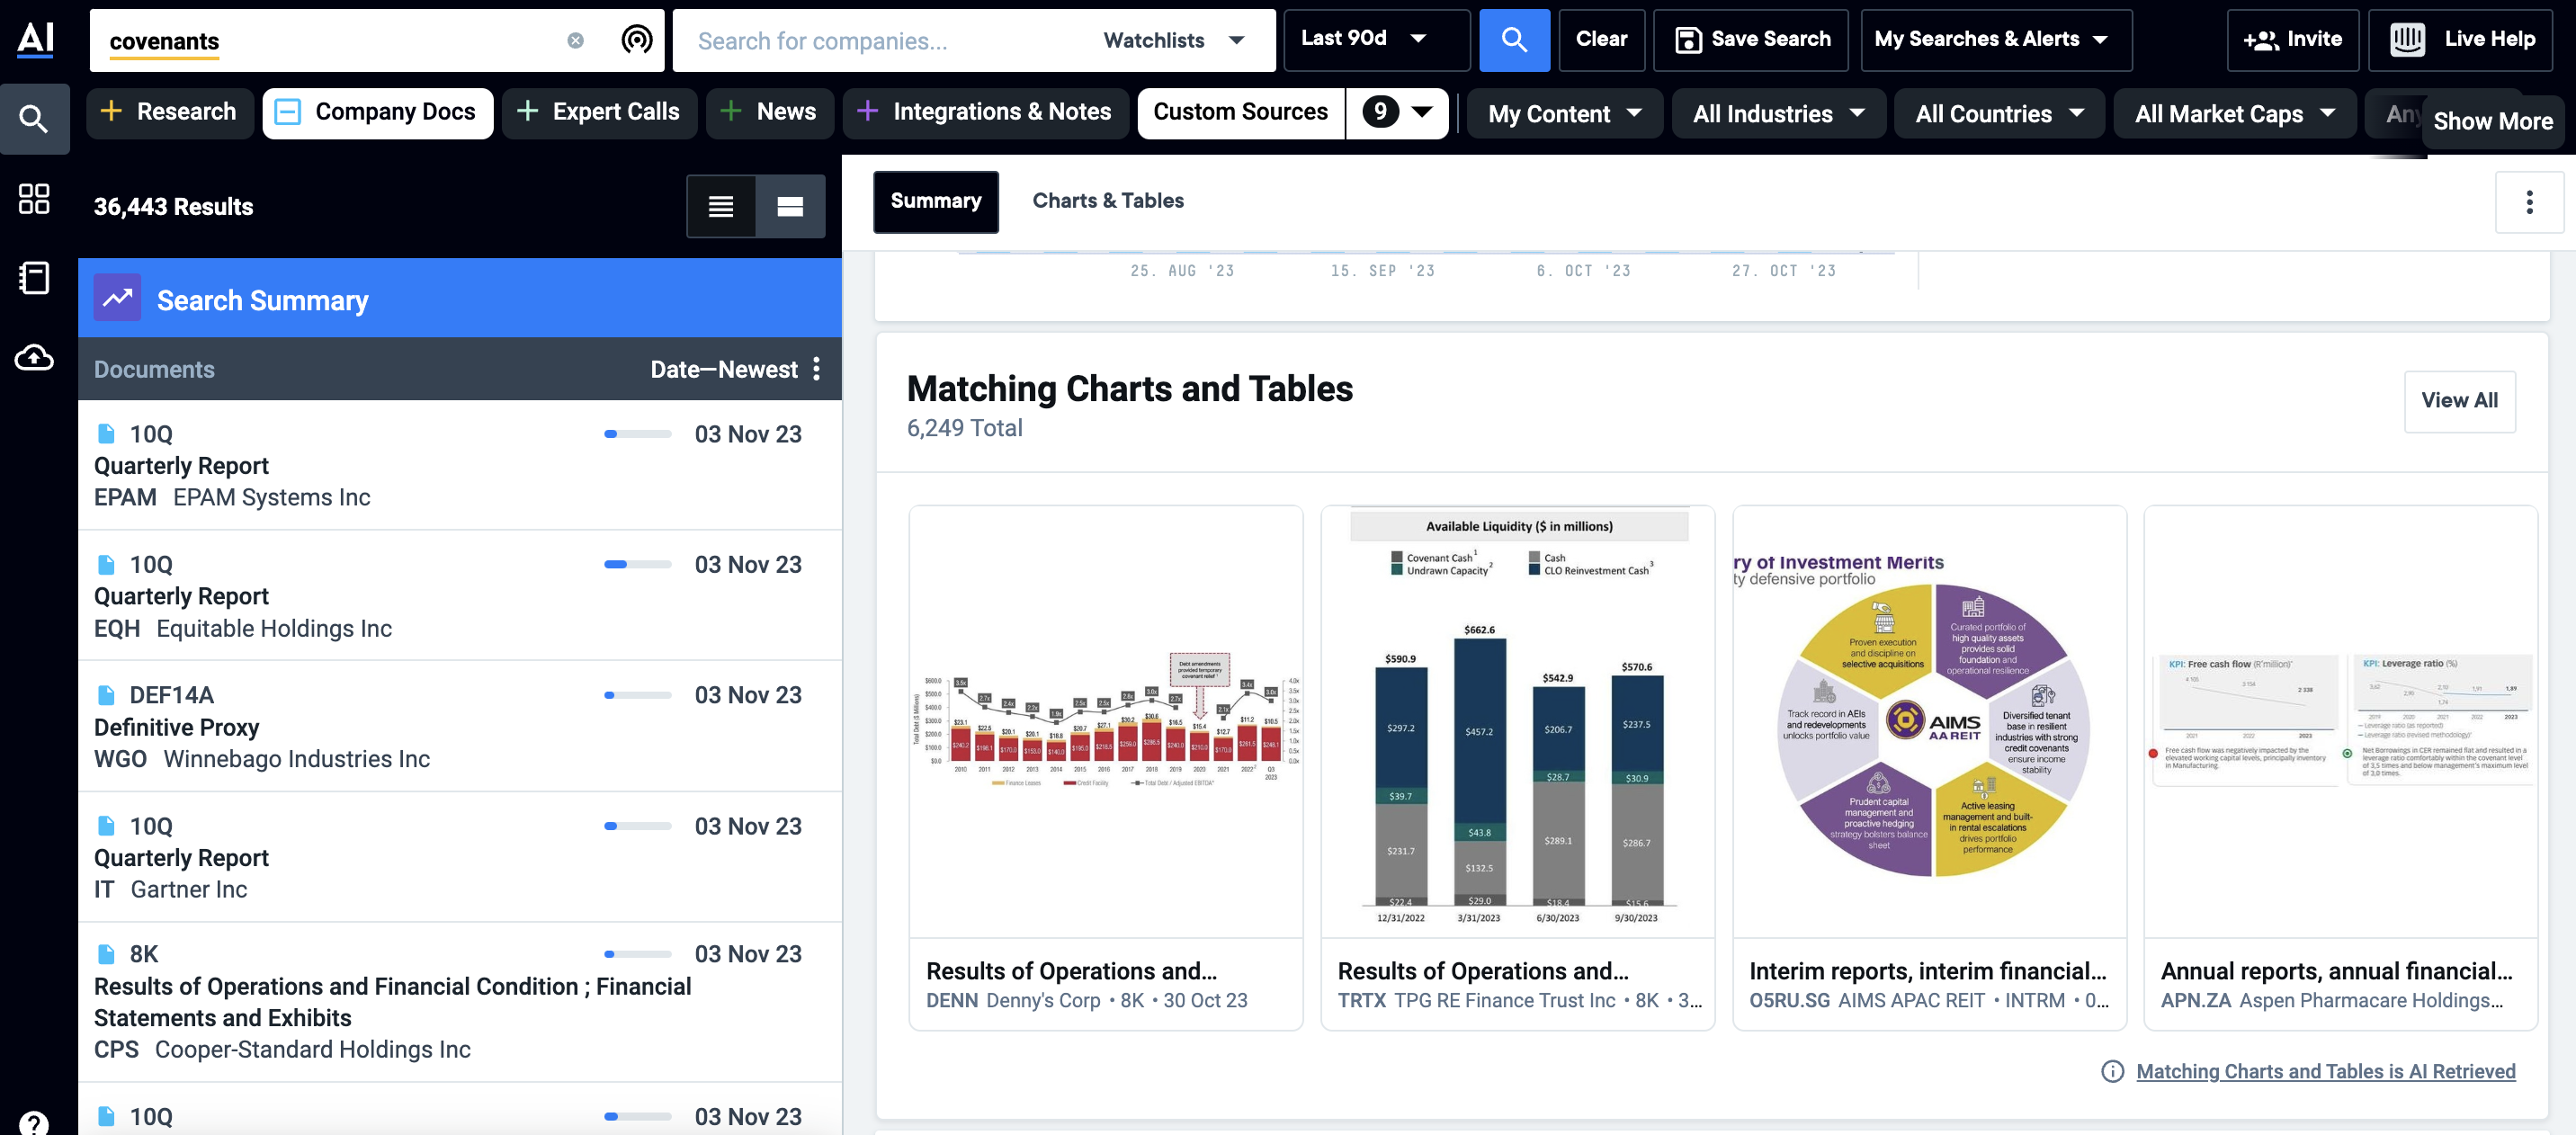Open the Last 90d date range dropdown
This screenshot has height=1135, width=2576.
[x=1376, y=40]
